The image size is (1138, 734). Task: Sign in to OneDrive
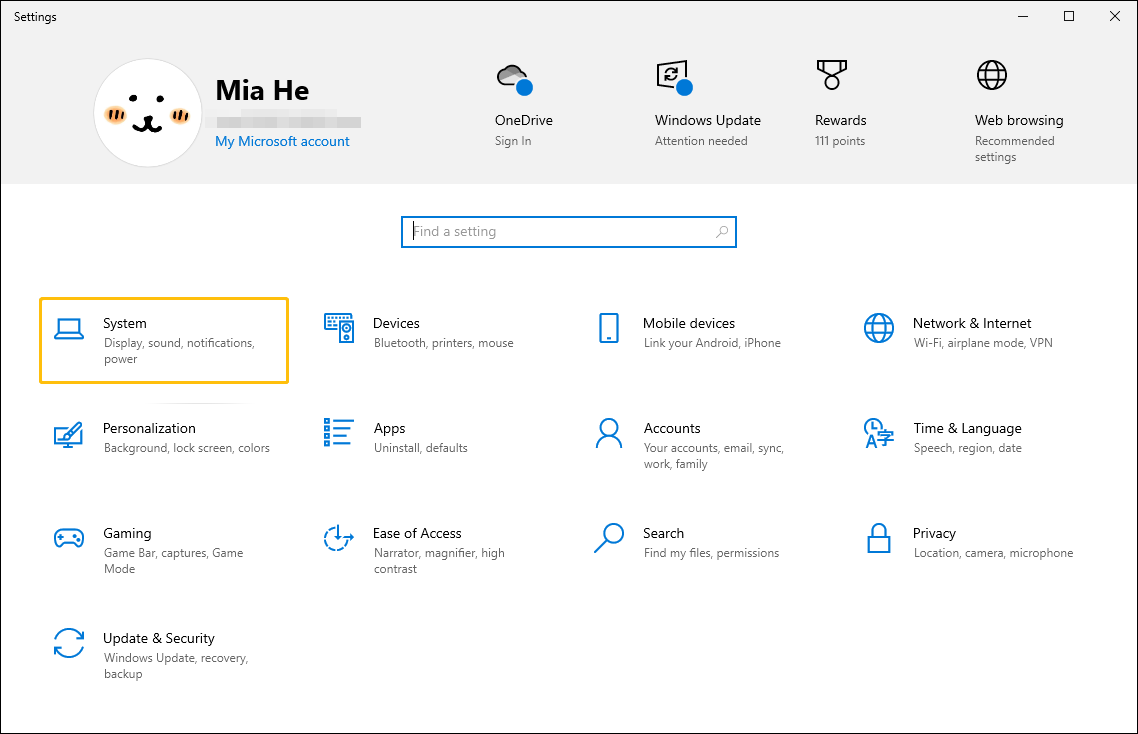pos(522,103)
